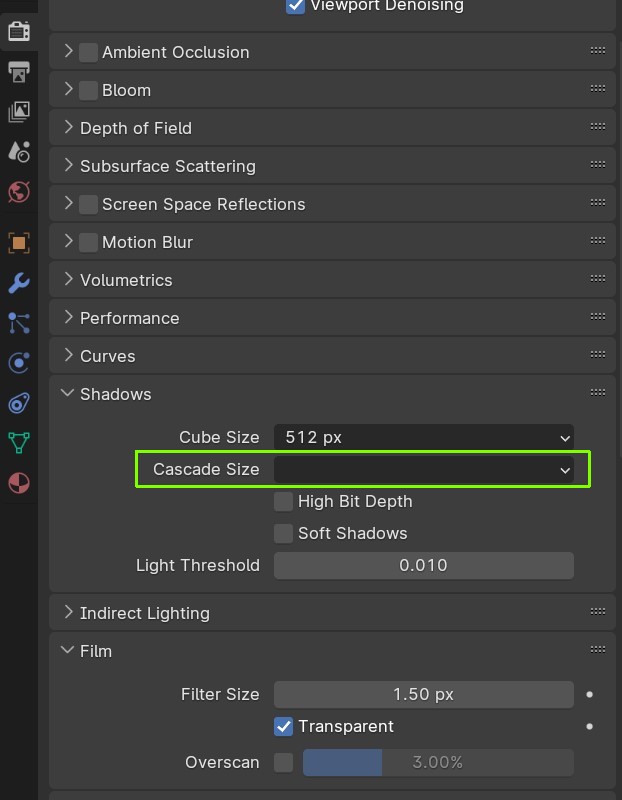Click the Filter Size animate dot
Image resolution: width=622 pixels, height=800 pixels.
click(589, 694)
